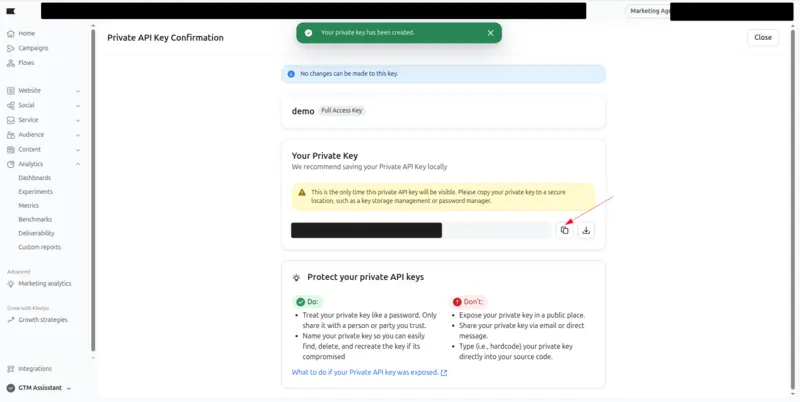Open Custom reports under Analytics
Screen dimensions: 800x402
pyautogui.click(x=39, y=247)
